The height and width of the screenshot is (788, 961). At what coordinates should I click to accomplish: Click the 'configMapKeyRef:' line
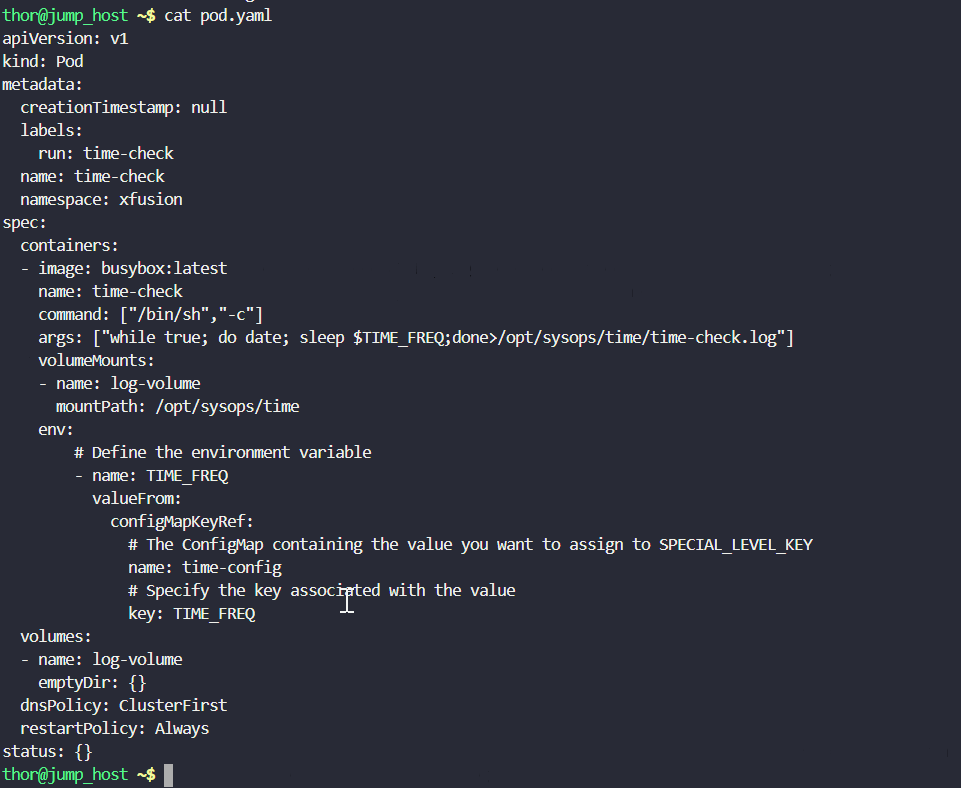point(181,521)
